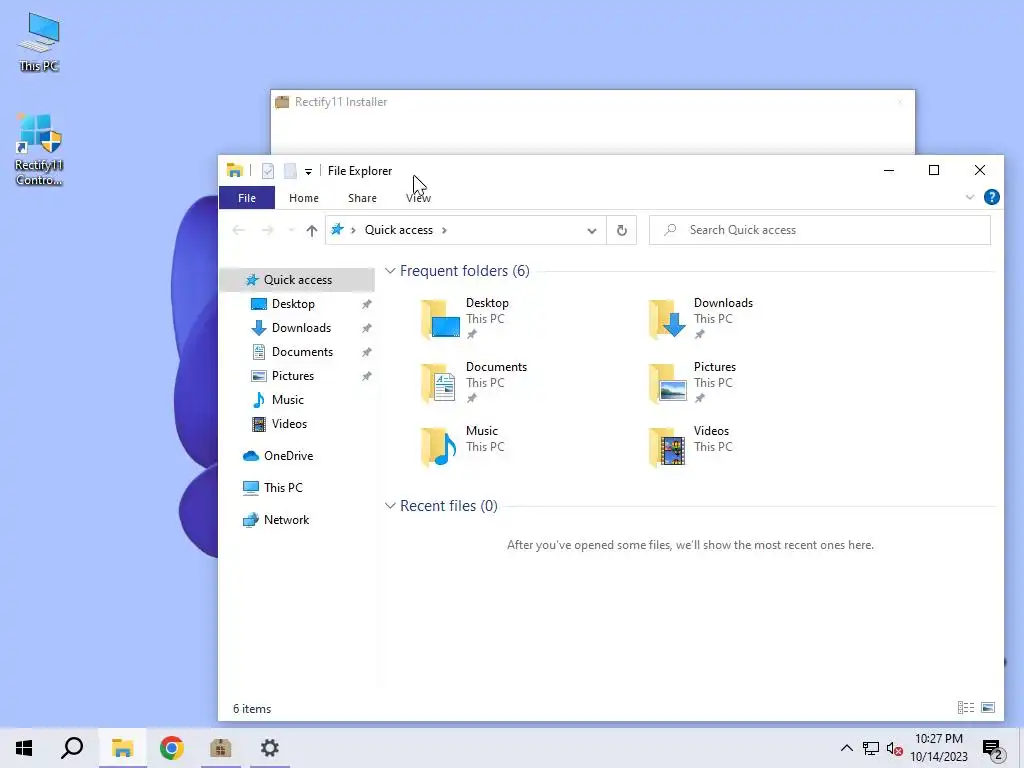
Task: Open the blue Help icon
Action: (x=991, y=197)
